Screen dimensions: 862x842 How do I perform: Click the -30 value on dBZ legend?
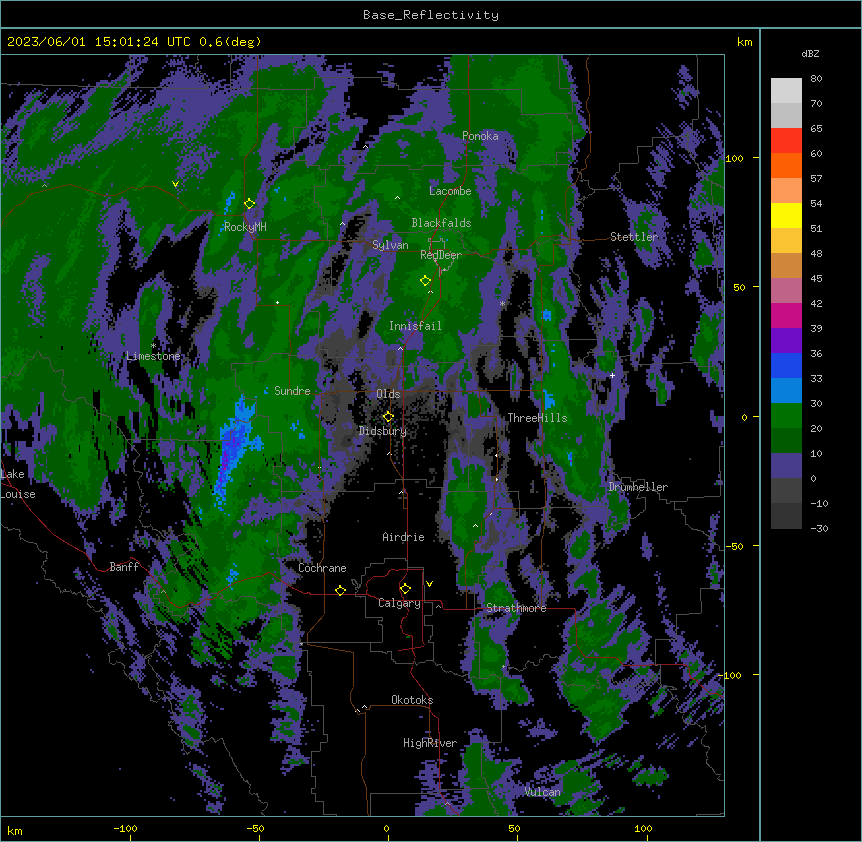[x=819, y=528]
